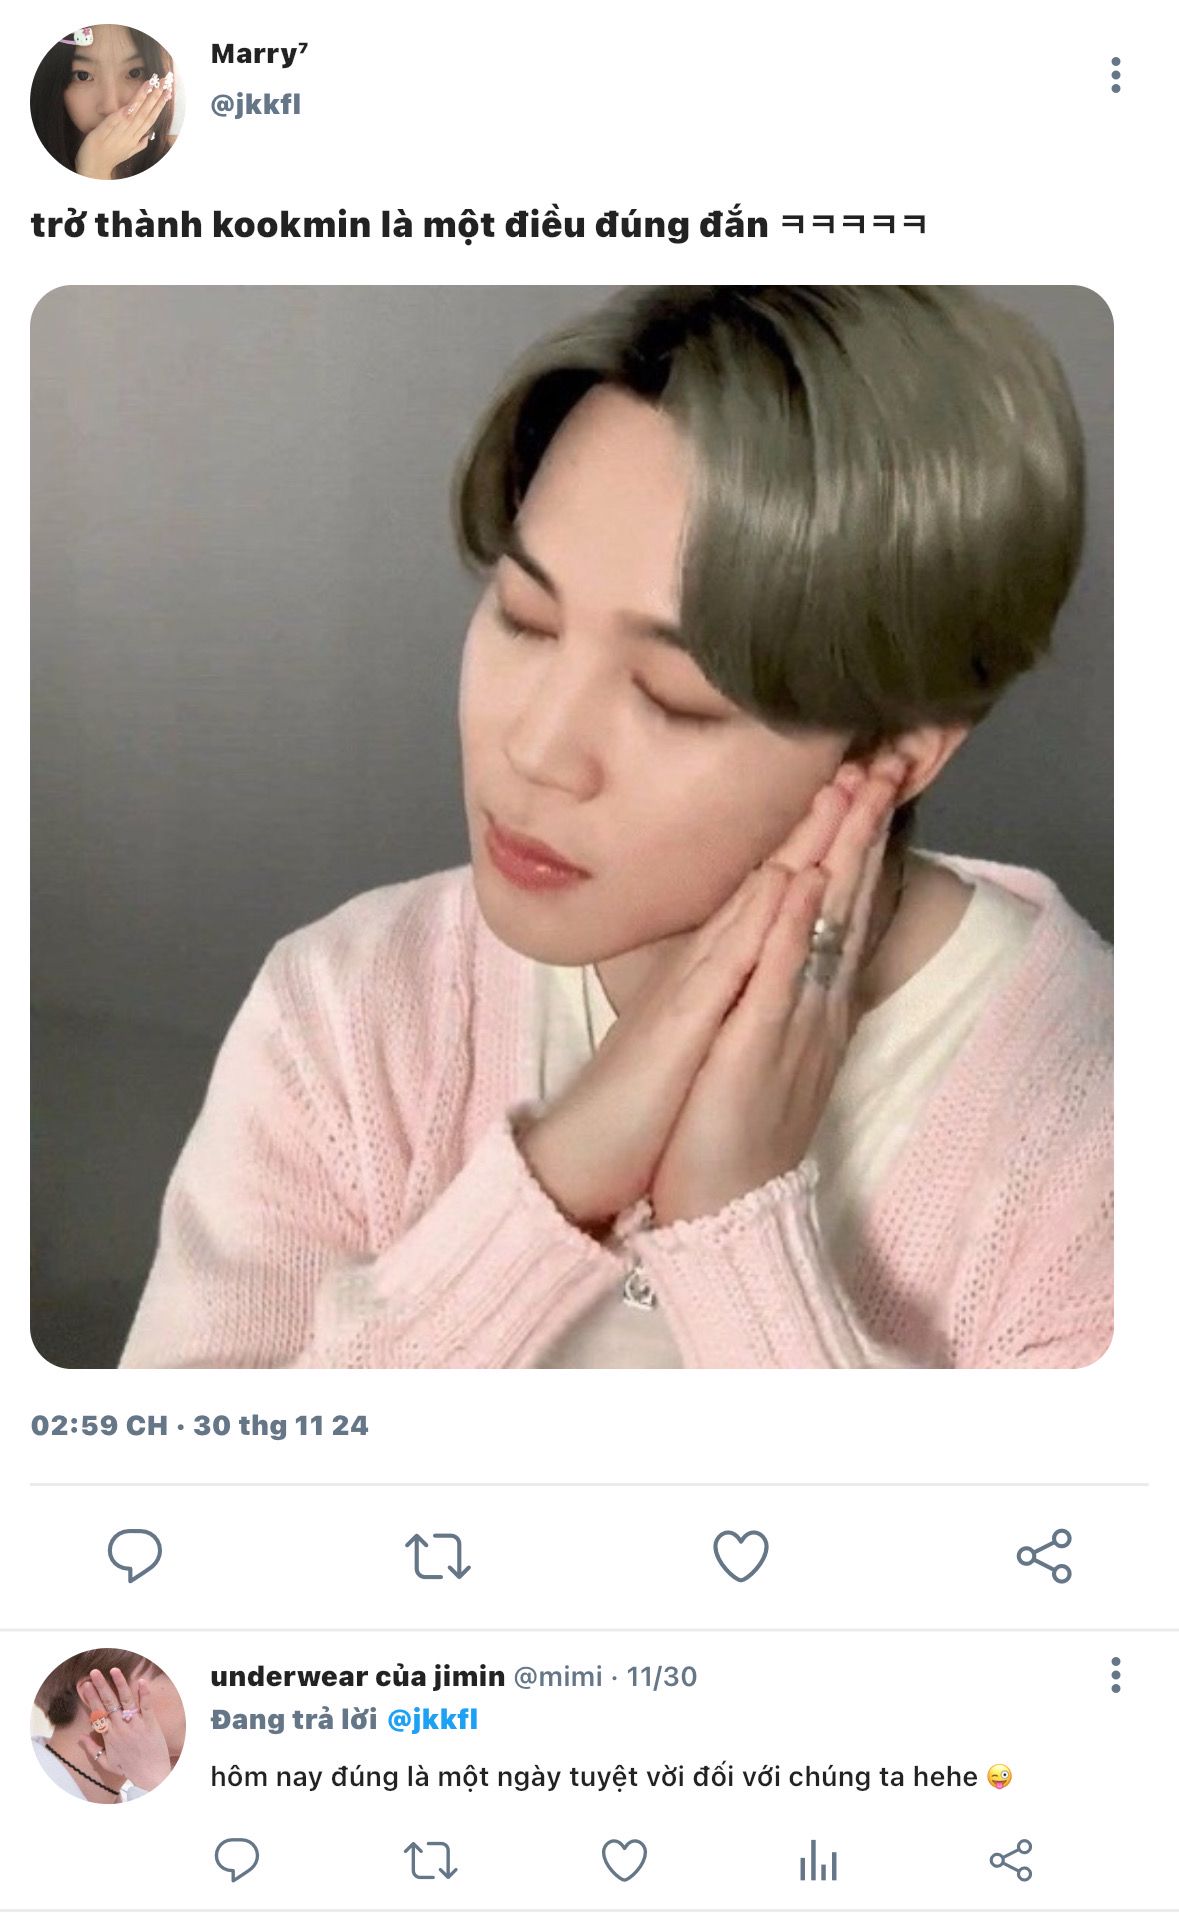Image resolution: width=1179 pixels, height=1913 pixels.
Task: View analytics bar chart on mimi's reply
Action: pyautogui.click(x=818, y=1861)
